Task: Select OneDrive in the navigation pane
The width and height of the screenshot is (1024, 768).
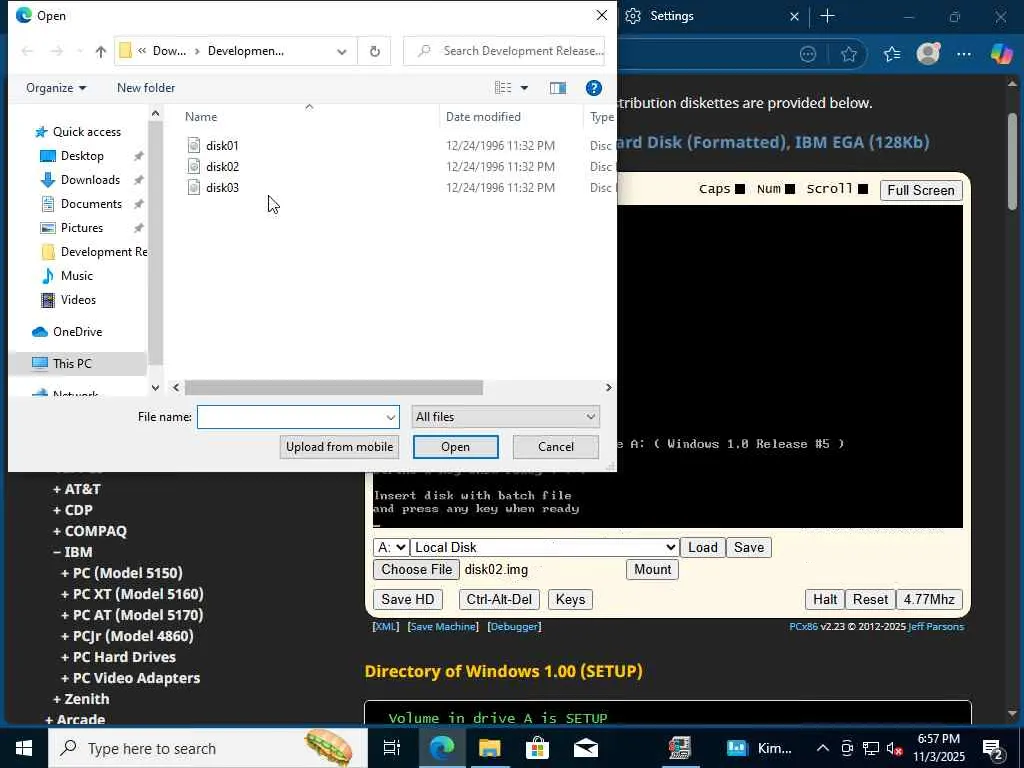Action: click(x=77, y=332)
